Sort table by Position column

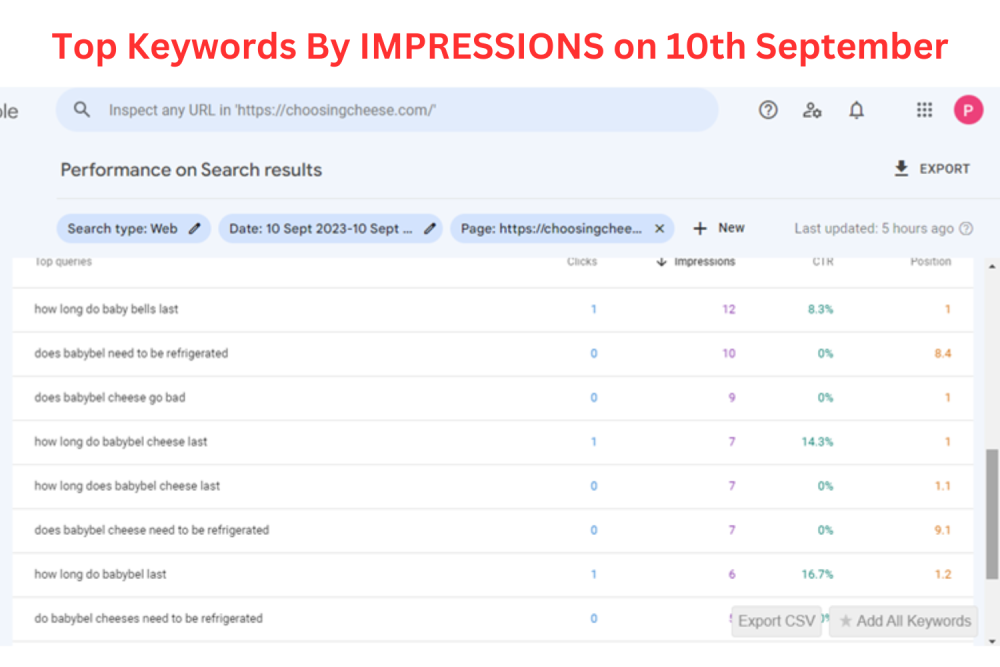(930, 262)
